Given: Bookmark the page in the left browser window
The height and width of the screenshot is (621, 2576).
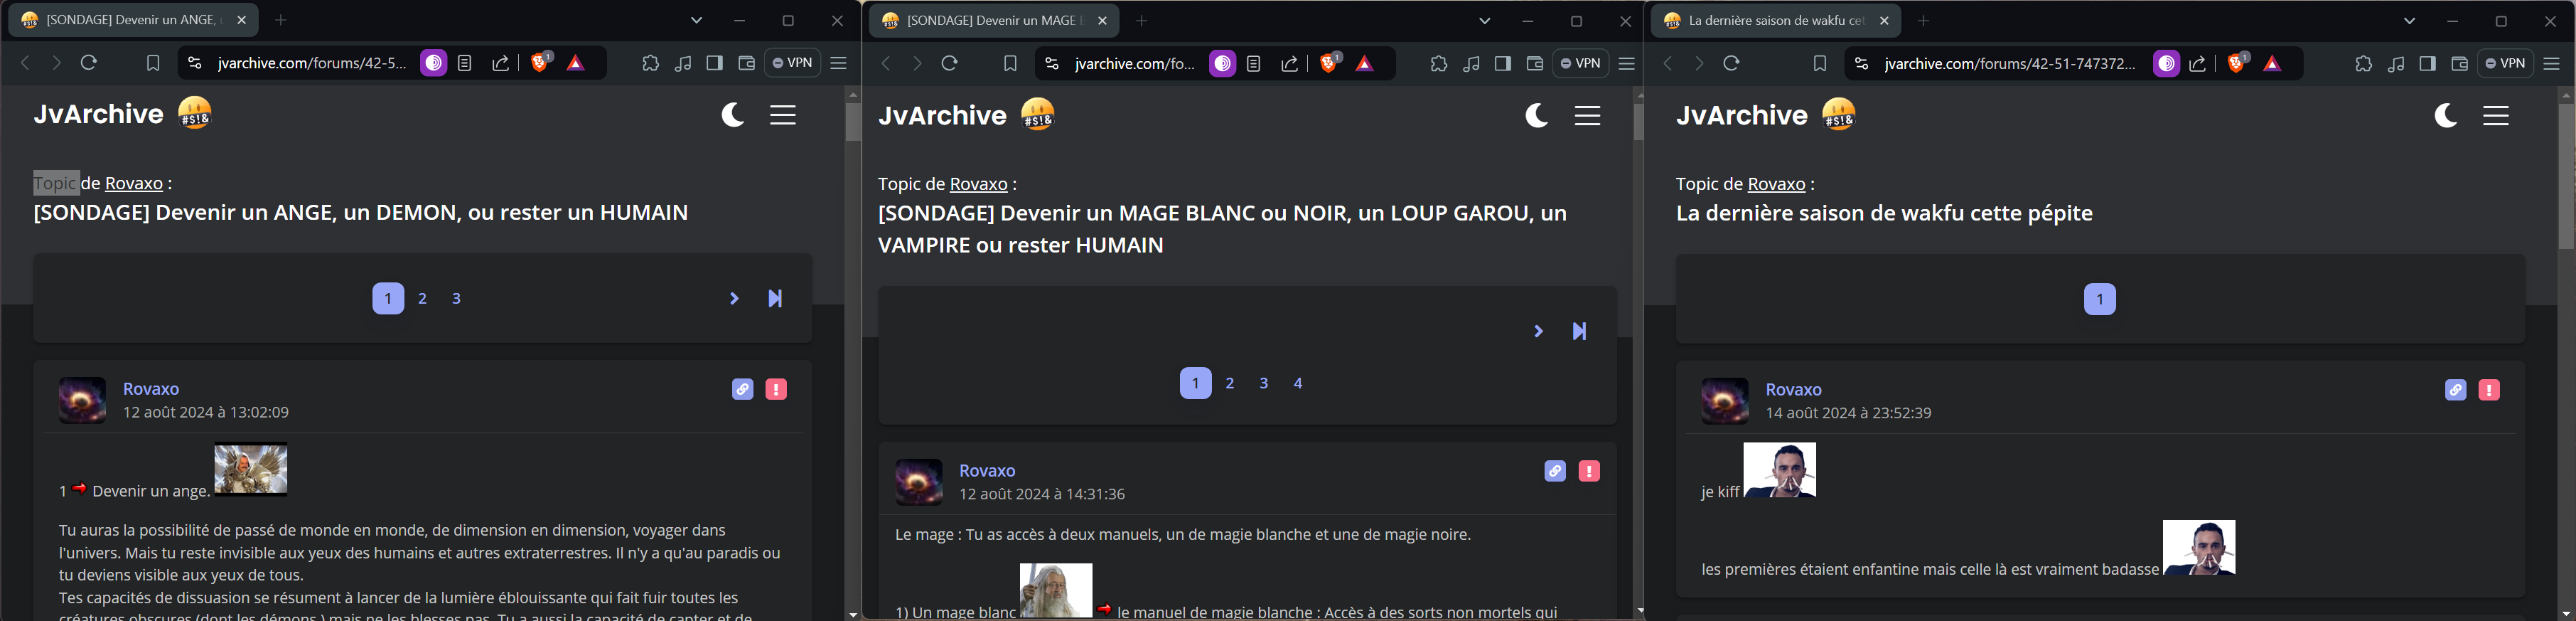Looking at the screenshot, I should 153,63.
